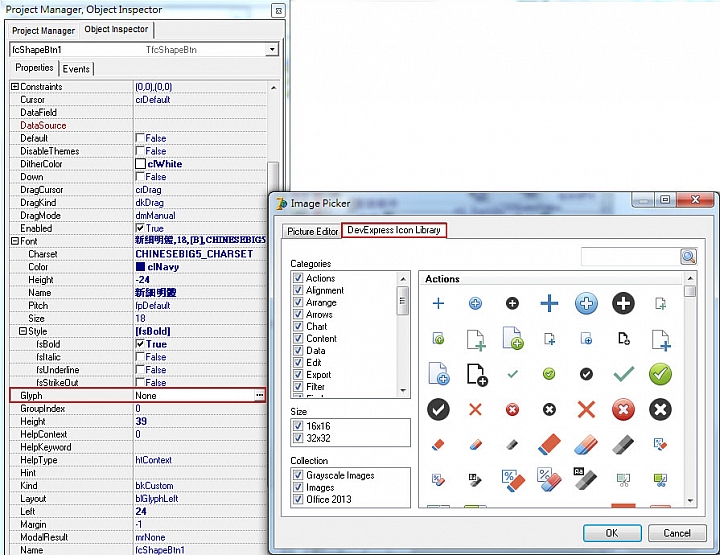
Task: Toggle the 32x32 size checkbox
Action: coord(298,438)
